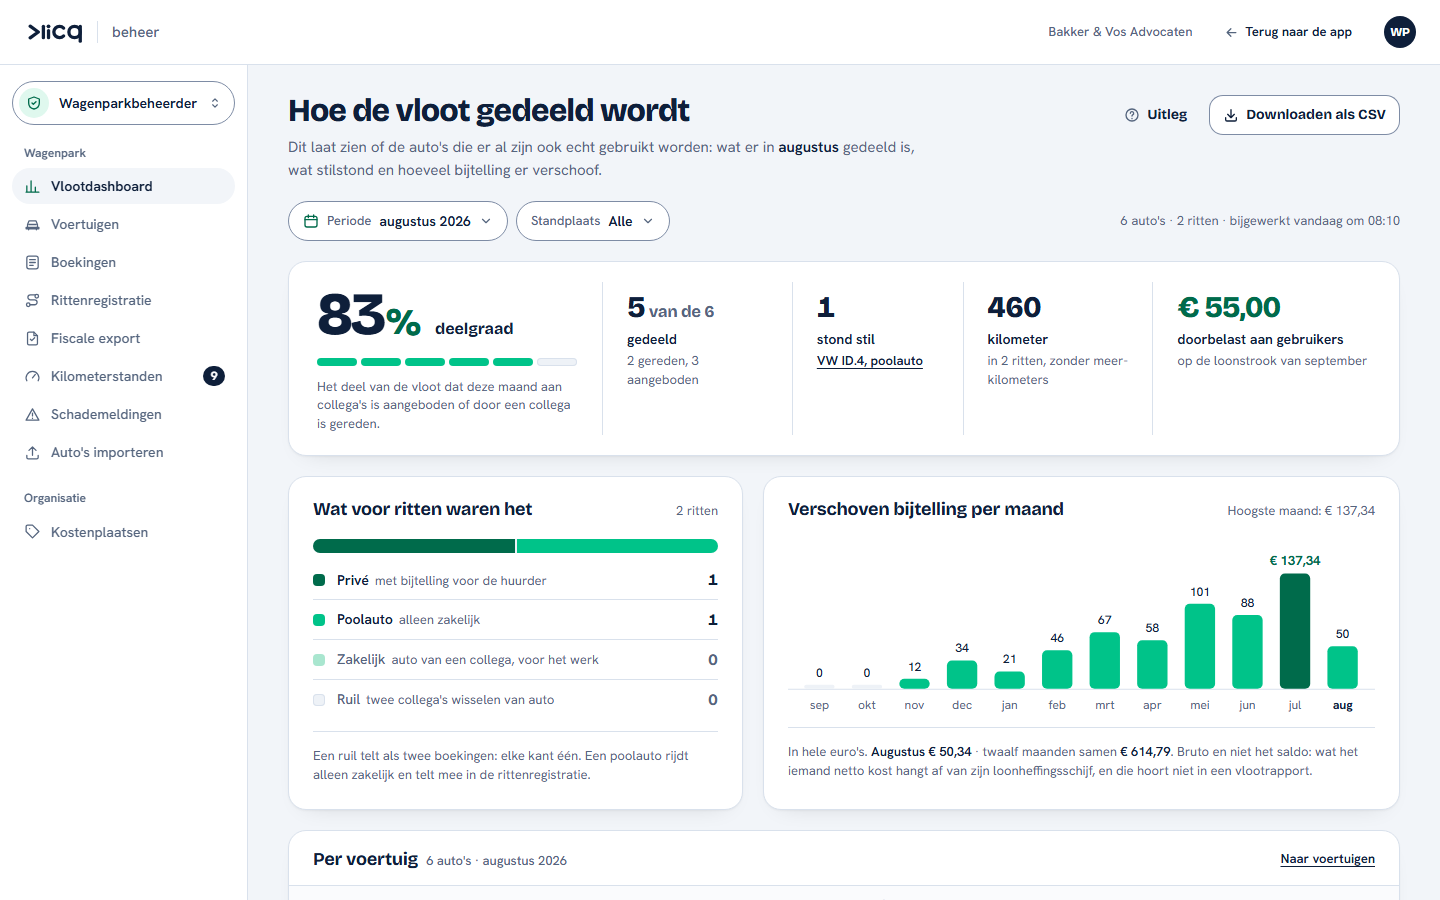Open the WP user avatar menu
This screenshot has height=900, width=1440.
click(1400, 32)
